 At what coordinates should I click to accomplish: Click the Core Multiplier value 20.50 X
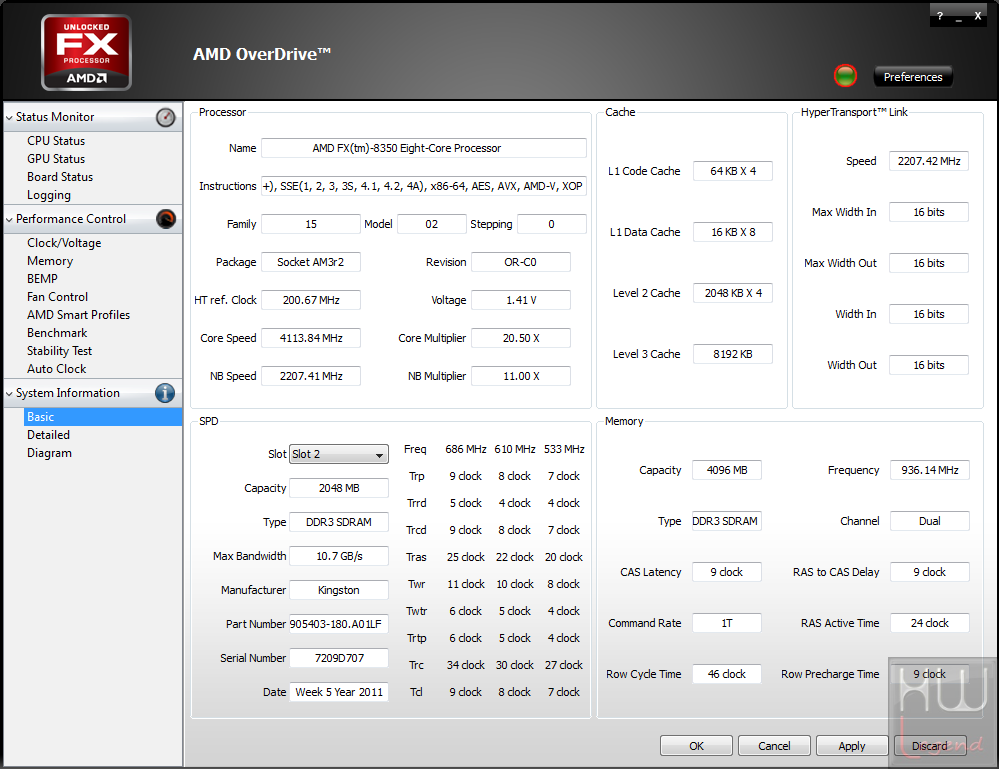point(521,338)
